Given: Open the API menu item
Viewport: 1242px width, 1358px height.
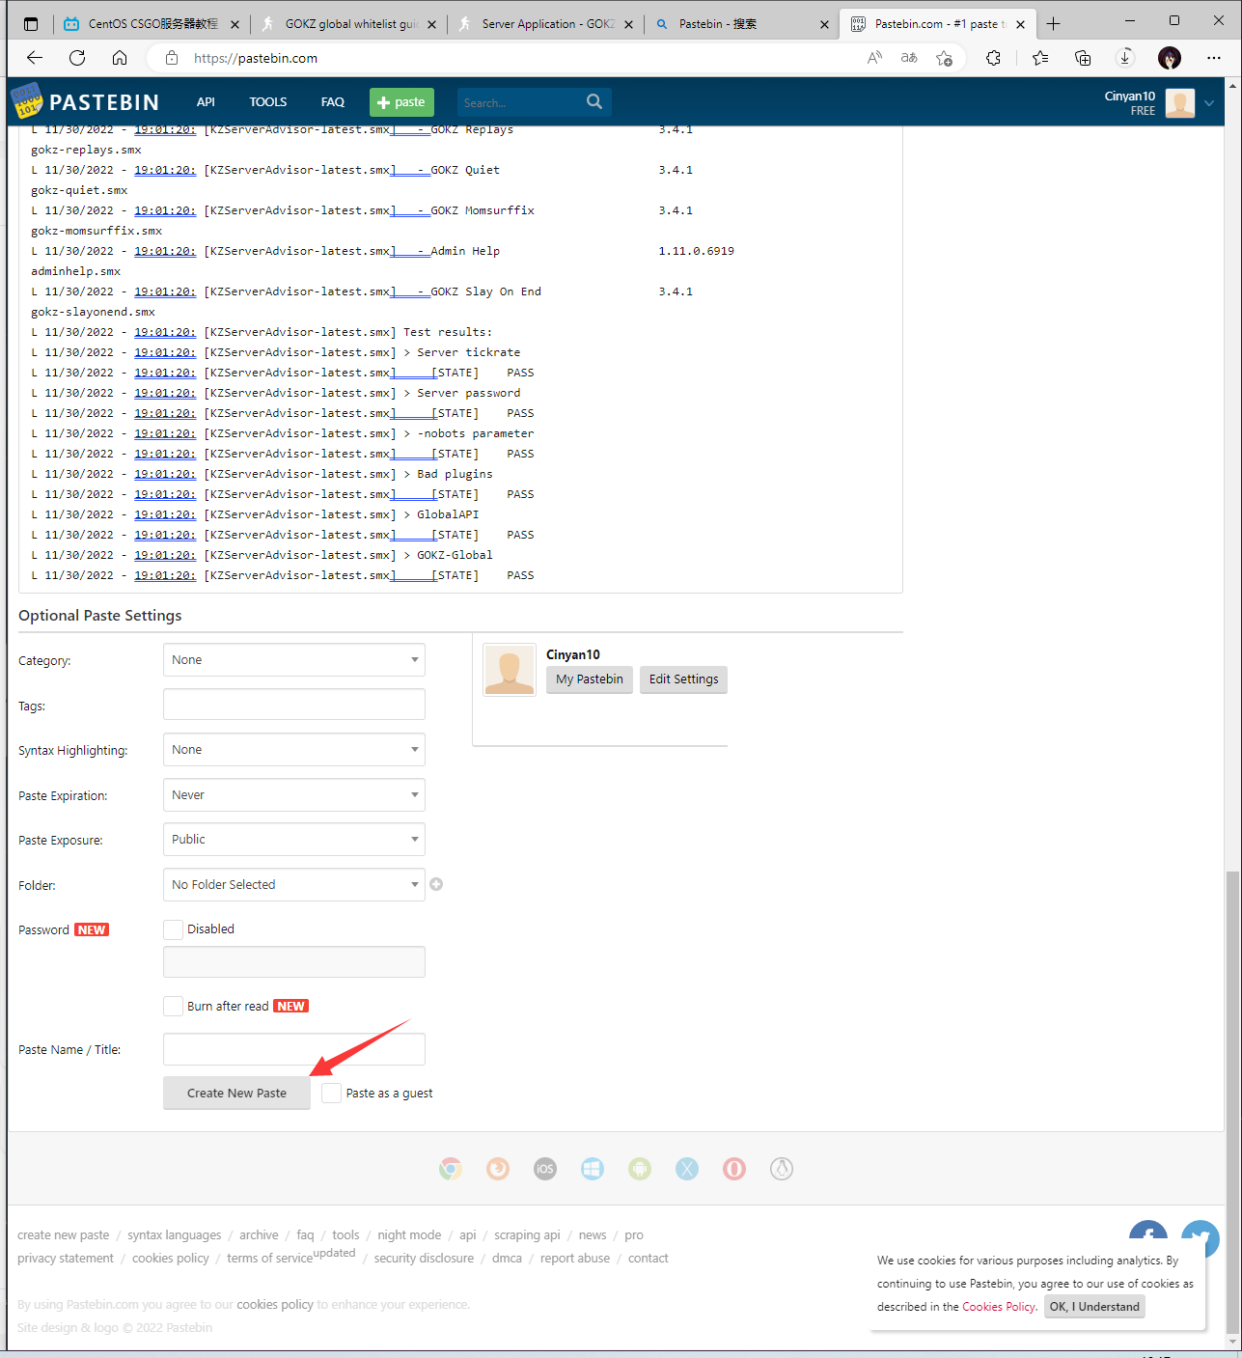Looking at the screenshot, I should pyautogui.click(x=206, y=102).
